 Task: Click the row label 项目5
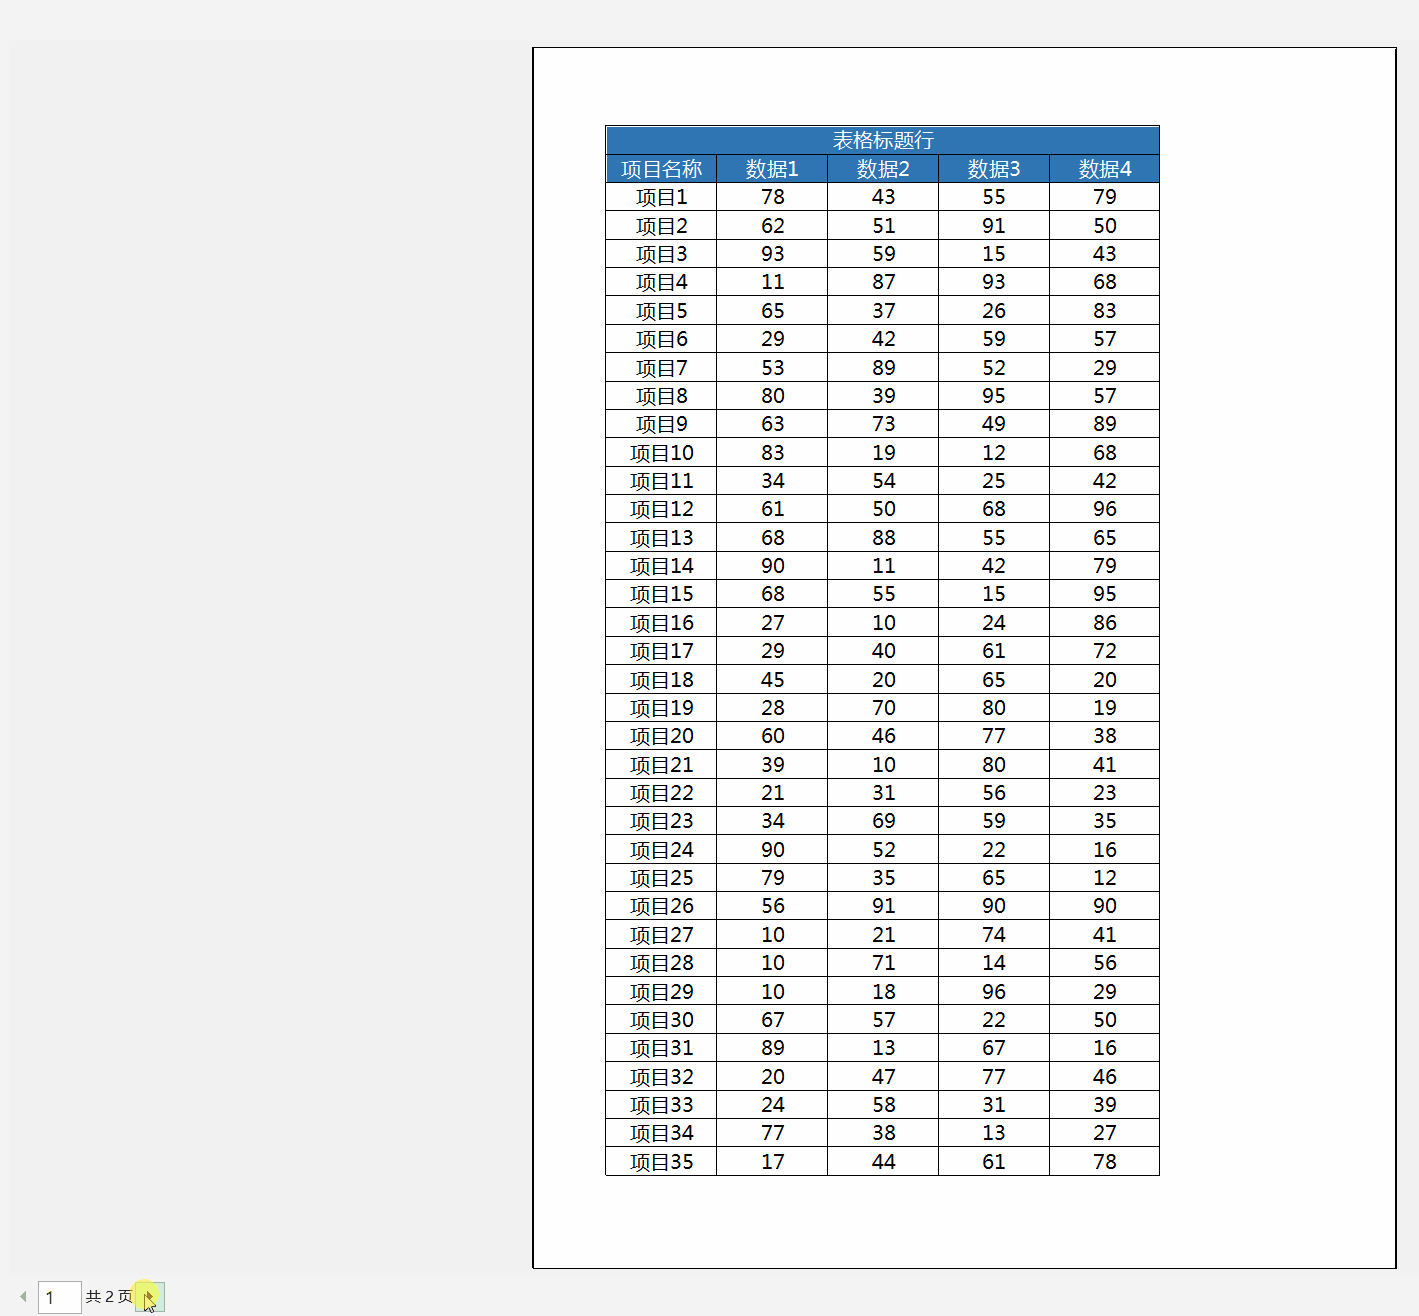662,311
